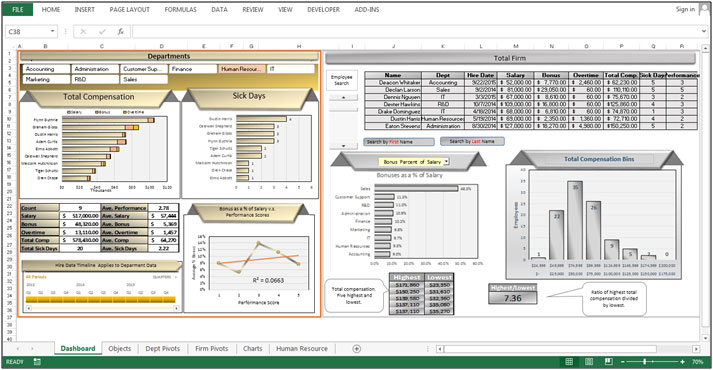The width and height of the screenshot is (713, 370).
Task: Toggle the Accounting department slicer item
Action: (46, 69)
